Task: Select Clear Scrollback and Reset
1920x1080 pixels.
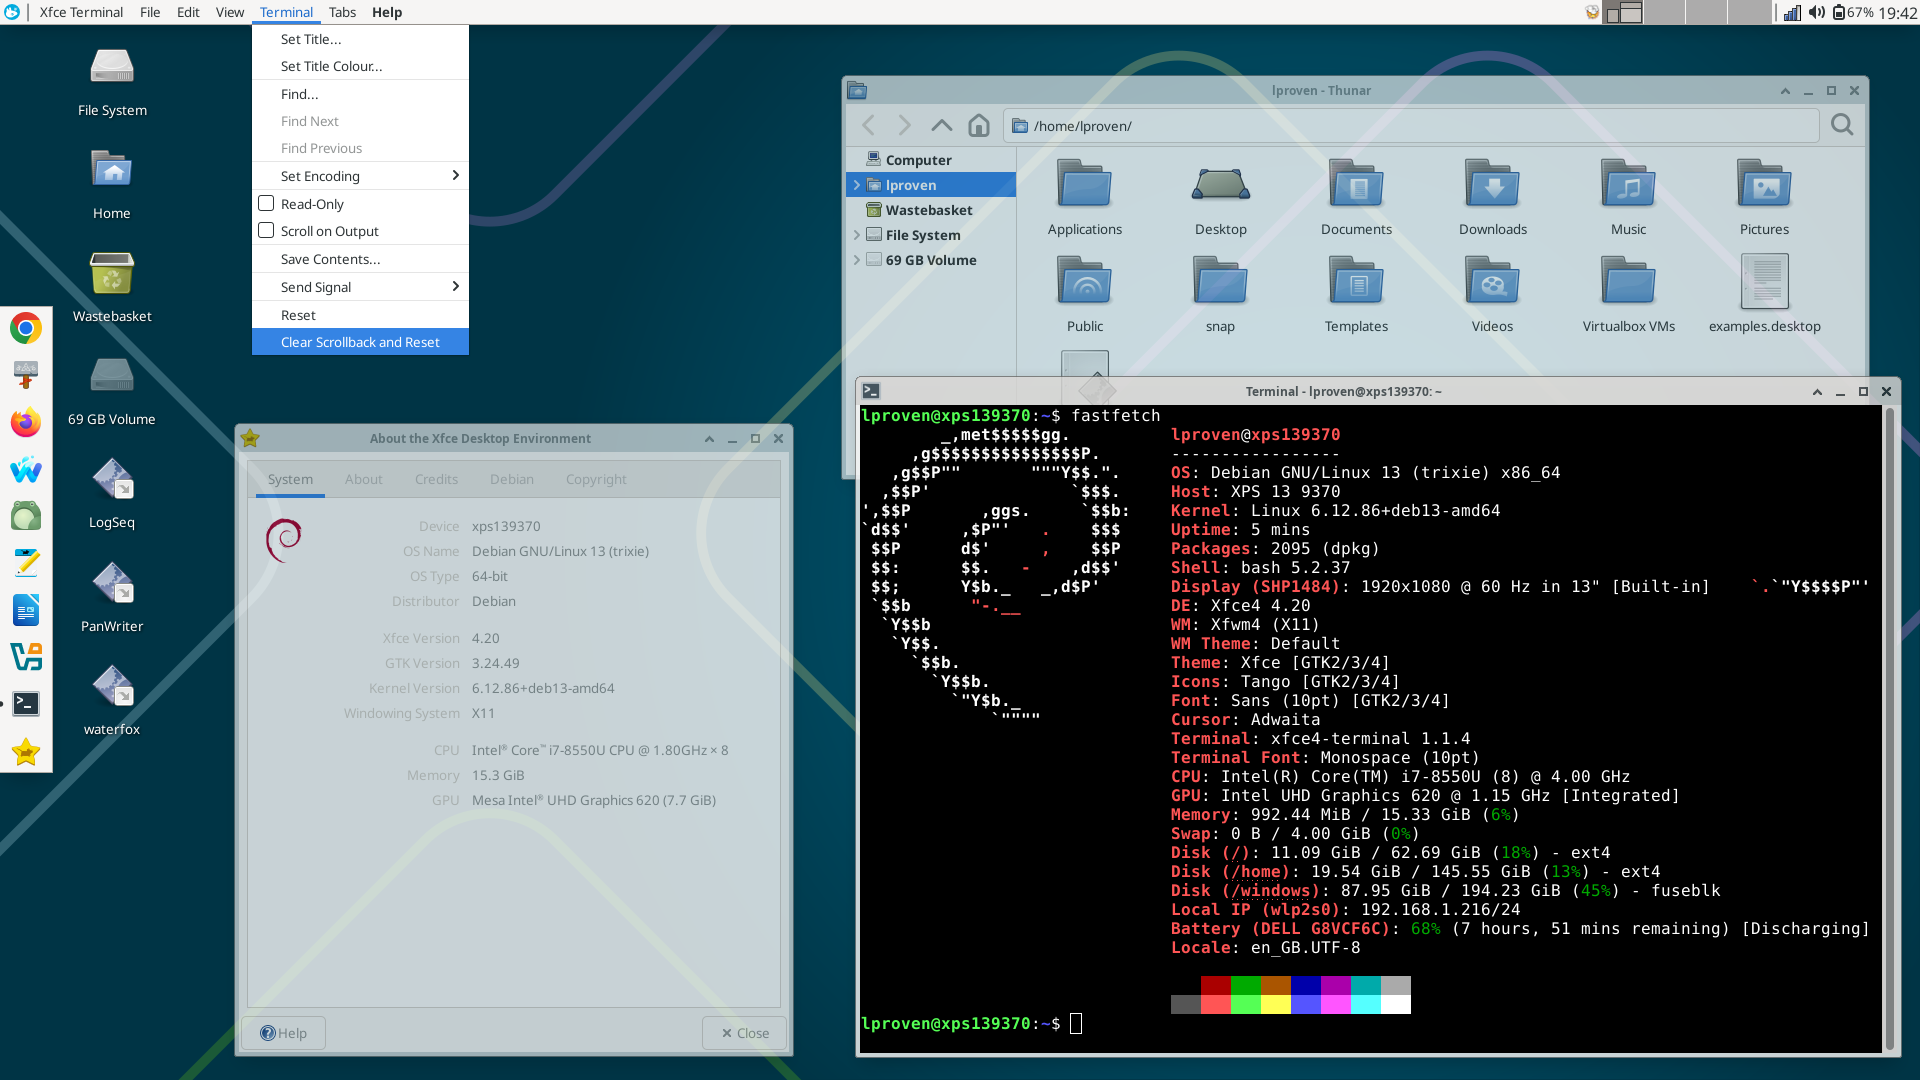Action: click(x=360, y=342)
